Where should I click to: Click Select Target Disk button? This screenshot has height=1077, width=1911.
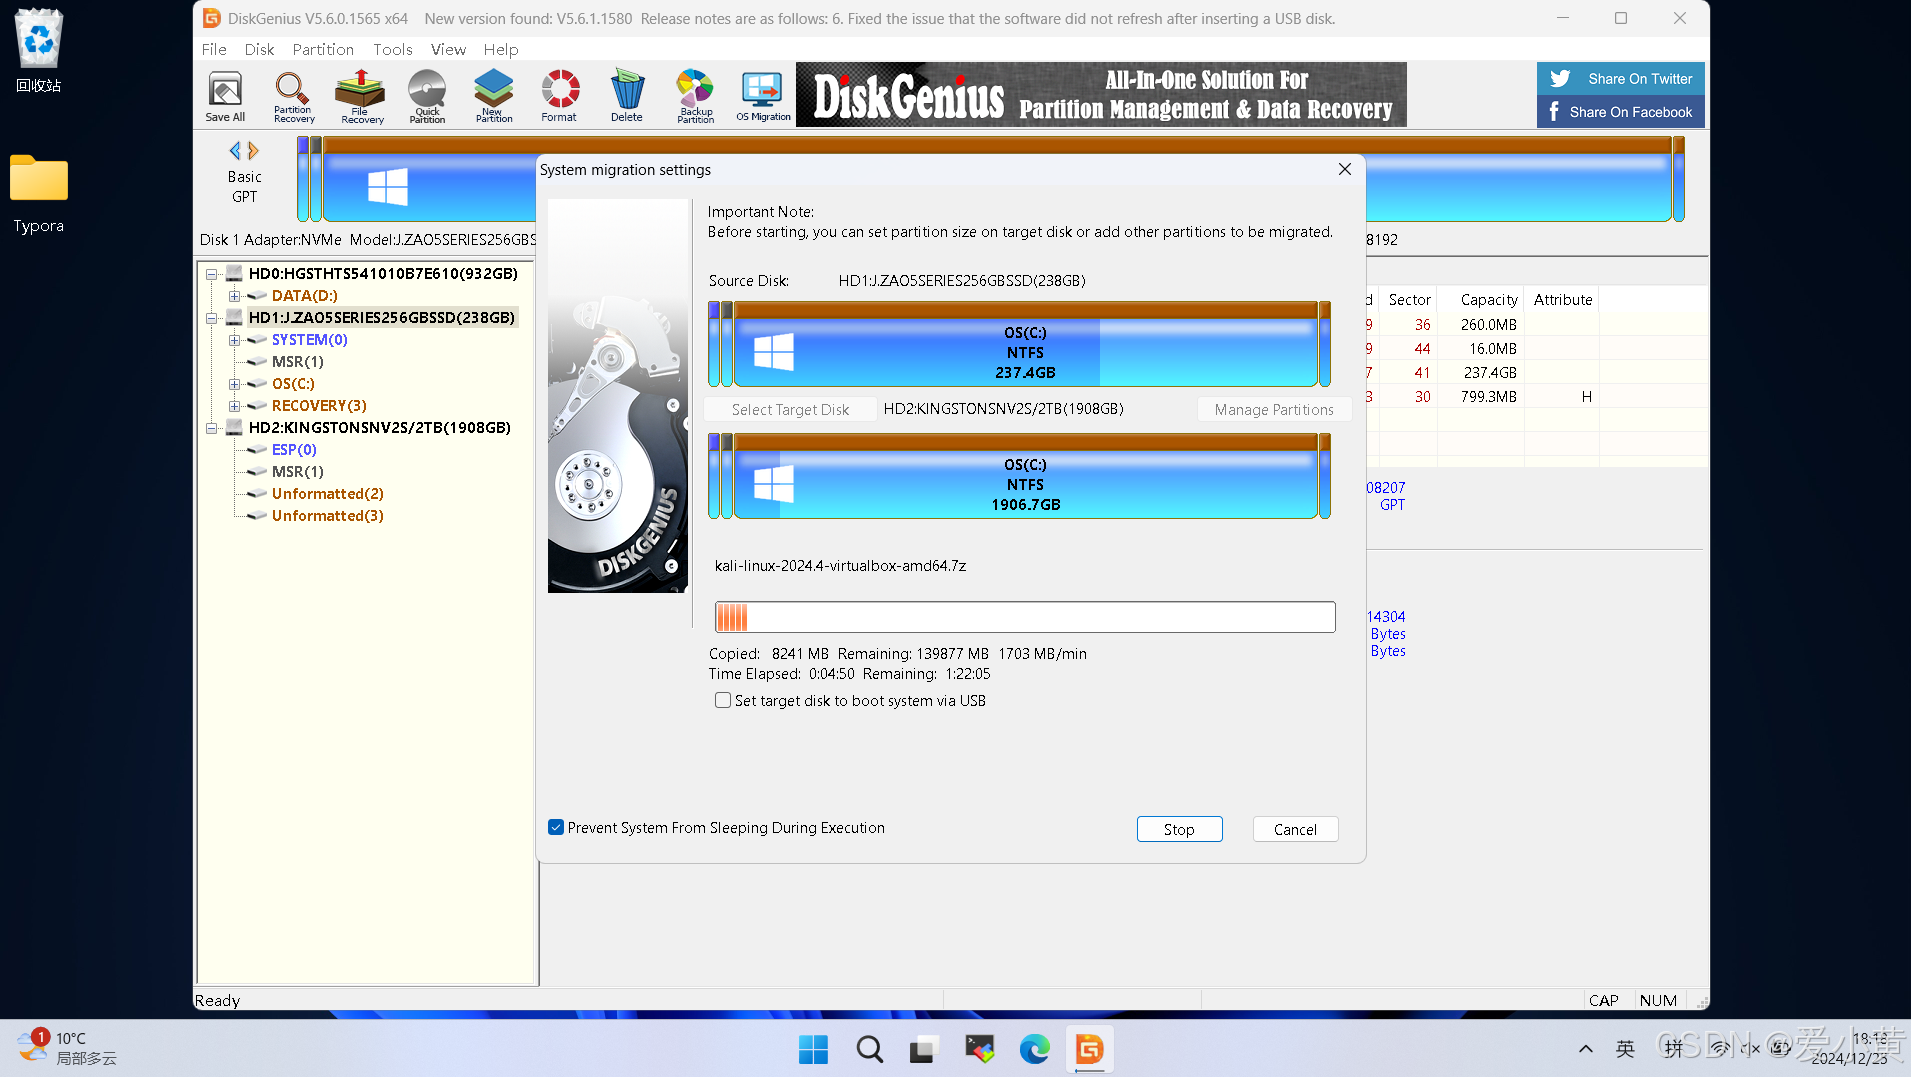(790, 409)
